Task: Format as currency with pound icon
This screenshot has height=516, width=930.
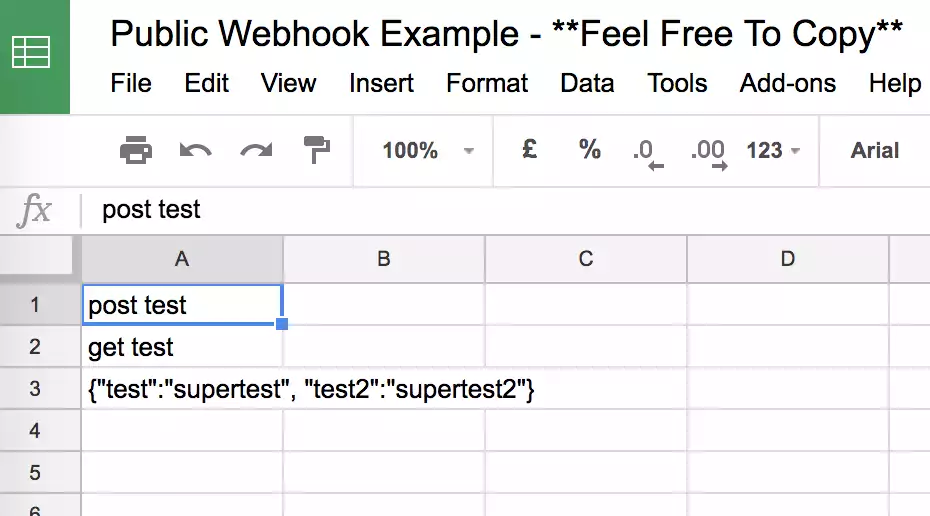Action: click(x=530, y=150)
